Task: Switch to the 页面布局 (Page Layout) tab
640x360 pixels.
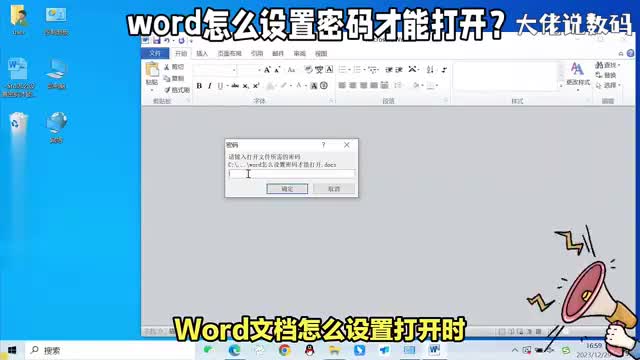Action: point(229,53)
